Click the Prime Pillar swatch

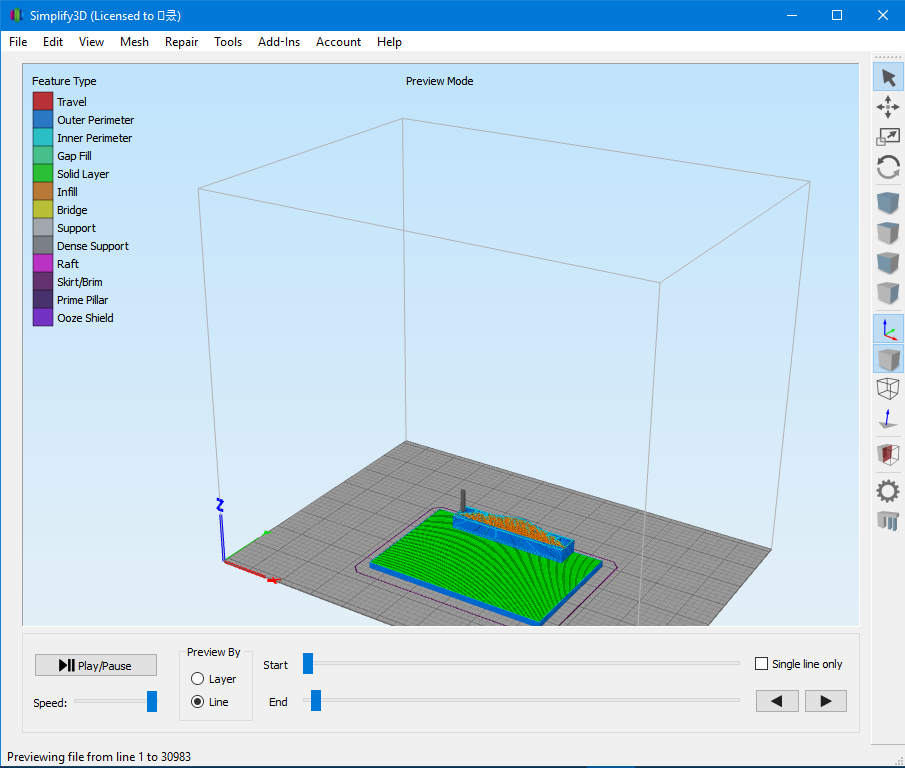pos(43,299)
